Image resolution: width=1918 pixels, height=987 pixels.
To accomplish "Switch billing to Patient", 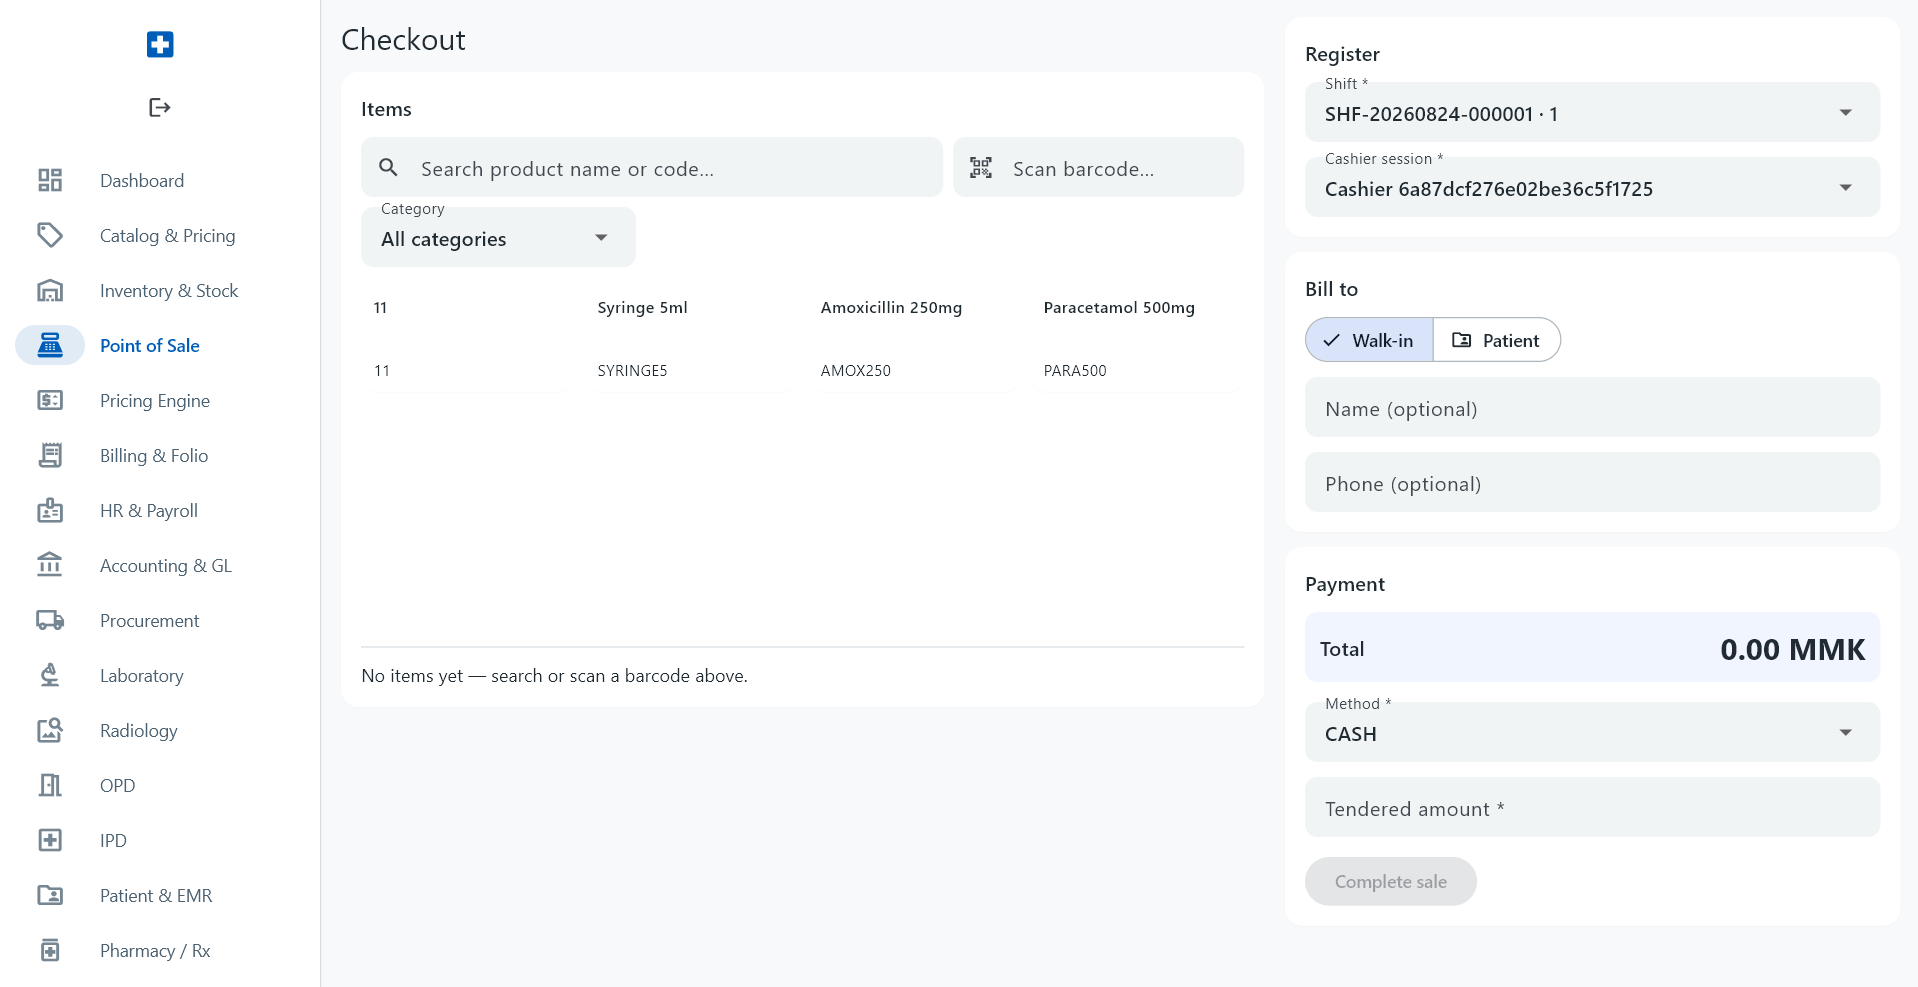I will tap(1496, 340).
